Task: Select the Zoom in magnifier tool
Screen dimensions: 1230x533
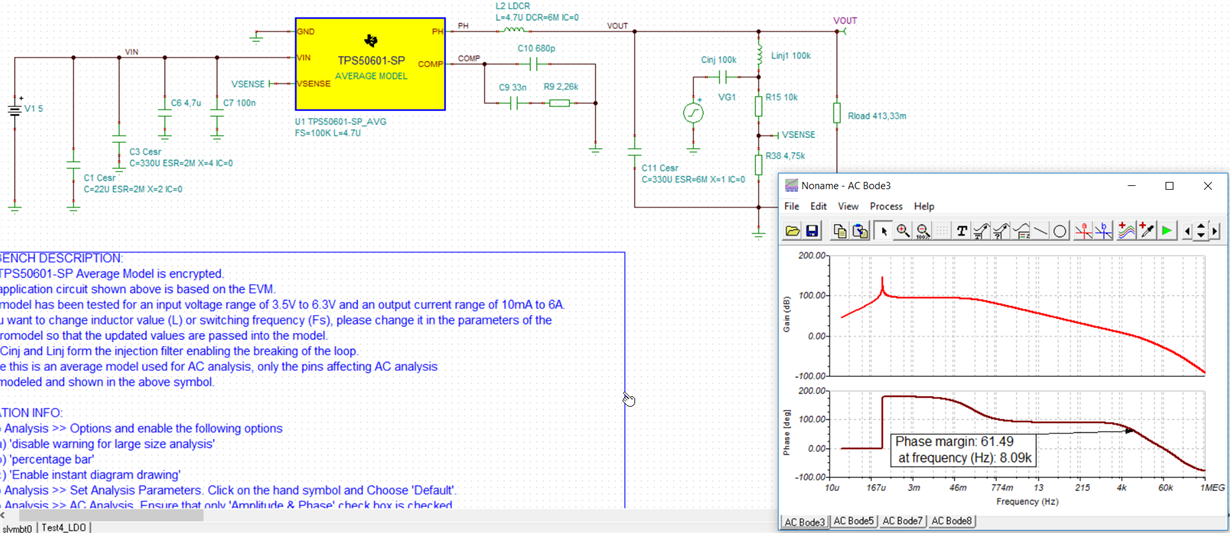Action: pyautogui.click(x=903, y=231)
